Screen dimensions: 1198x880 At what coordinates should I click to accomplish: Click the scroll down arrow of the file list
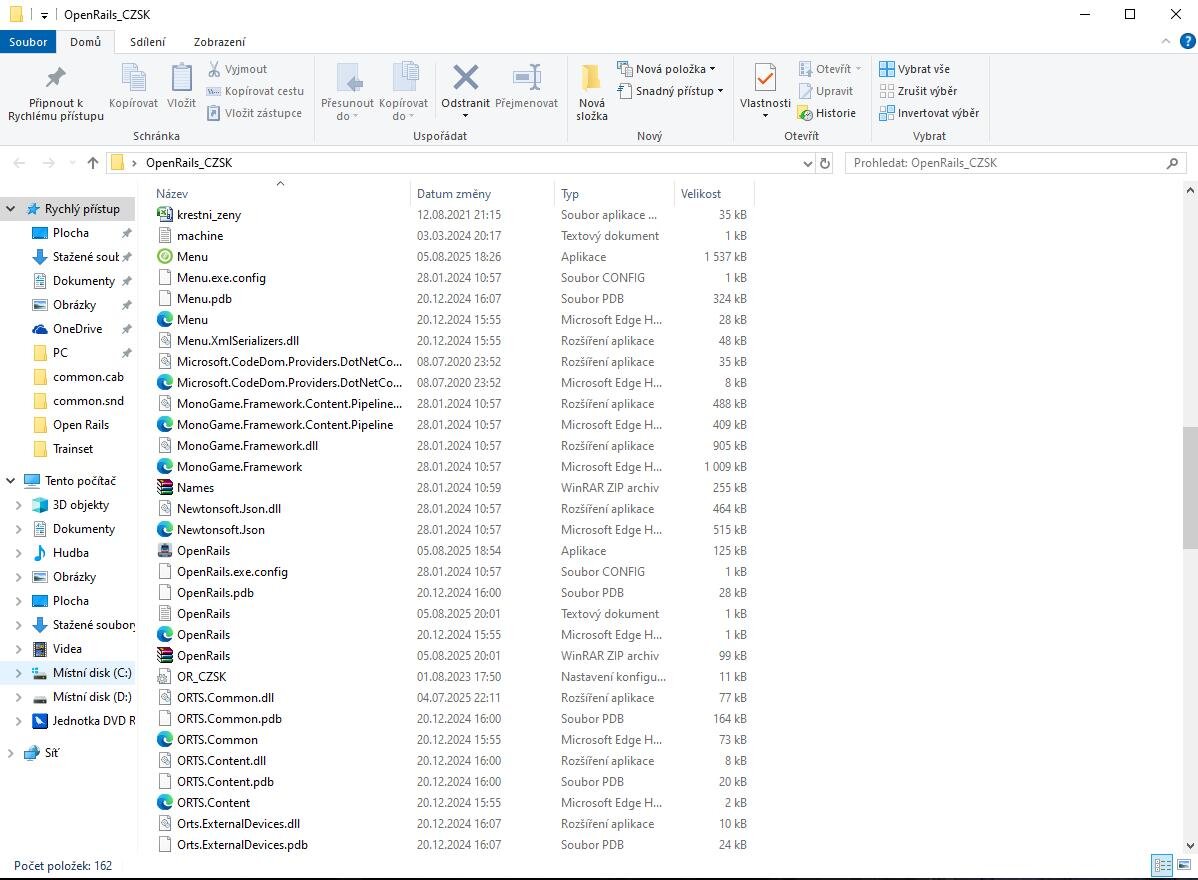point(1190,845)
